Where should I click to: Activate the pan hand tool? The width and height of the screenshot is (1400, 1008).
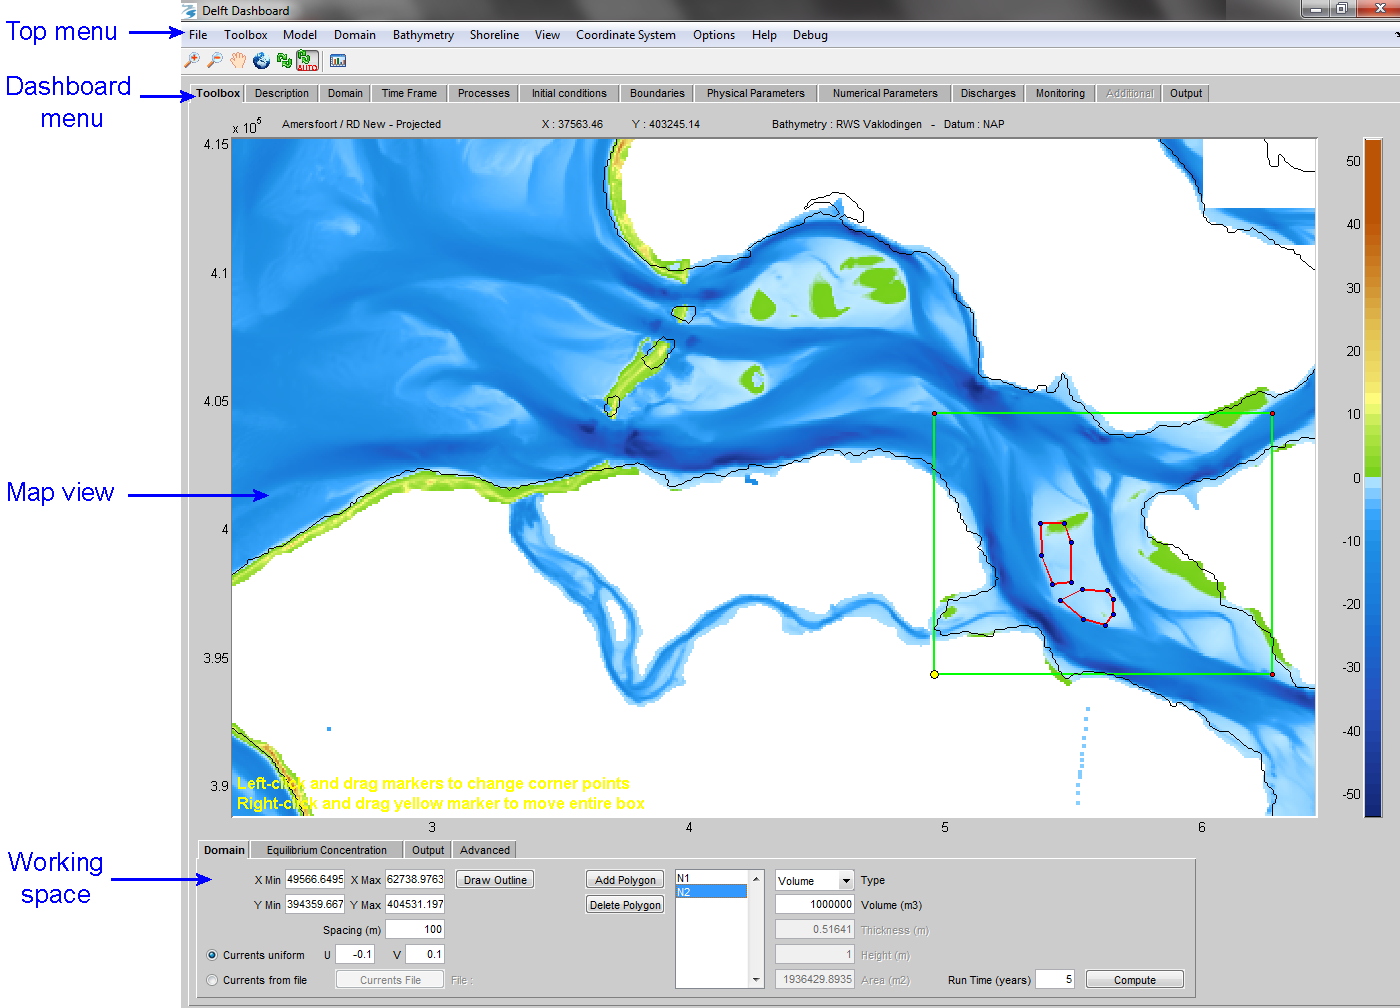[238, 61]
